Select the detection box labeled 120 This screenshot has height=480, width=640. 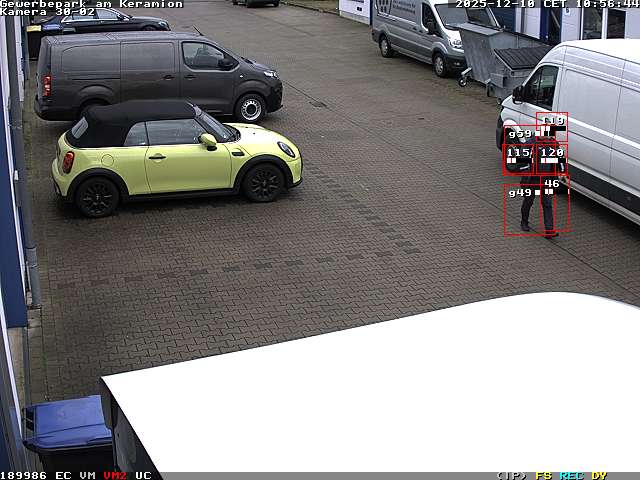point(552,159)
